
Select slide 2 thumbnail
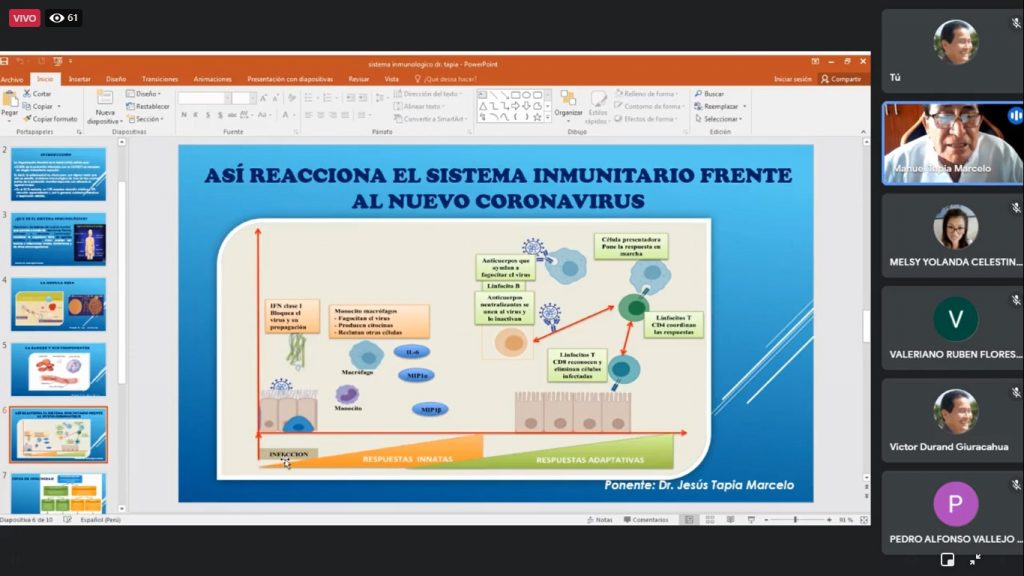click(58, 174)
